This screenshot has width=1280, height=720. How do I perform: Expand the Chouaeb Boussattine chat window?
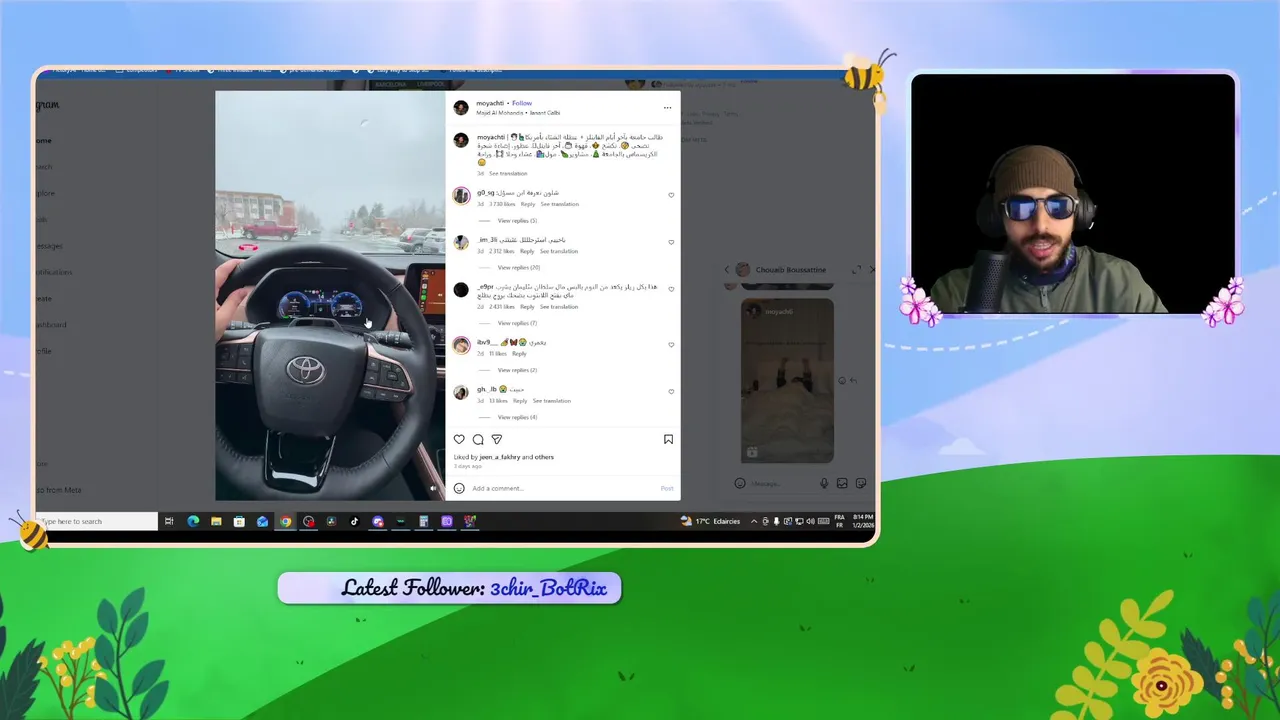point(856,270)
